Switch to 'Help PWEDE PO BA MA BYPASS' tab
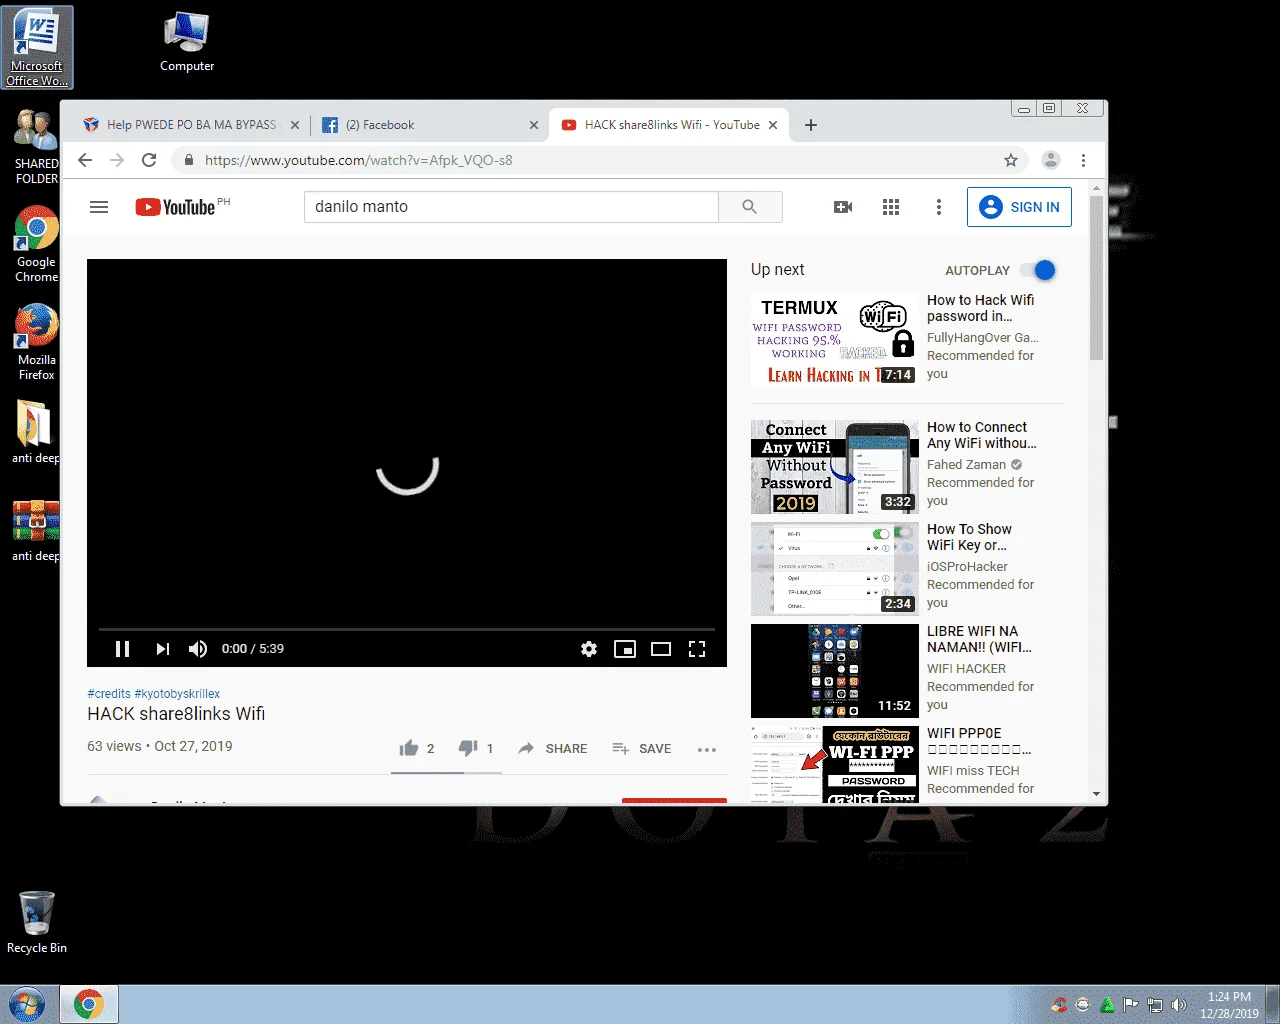The image size is (1280, 1024). pos(190,125)
